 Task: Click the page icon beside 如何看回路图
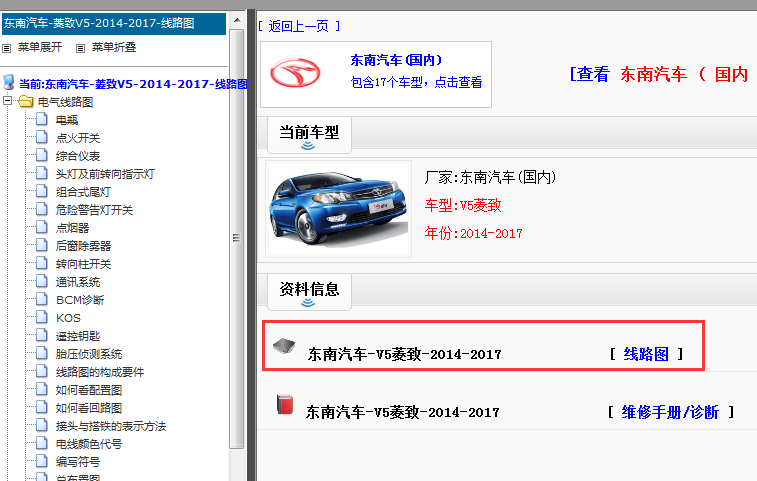(x=42, y=407)
